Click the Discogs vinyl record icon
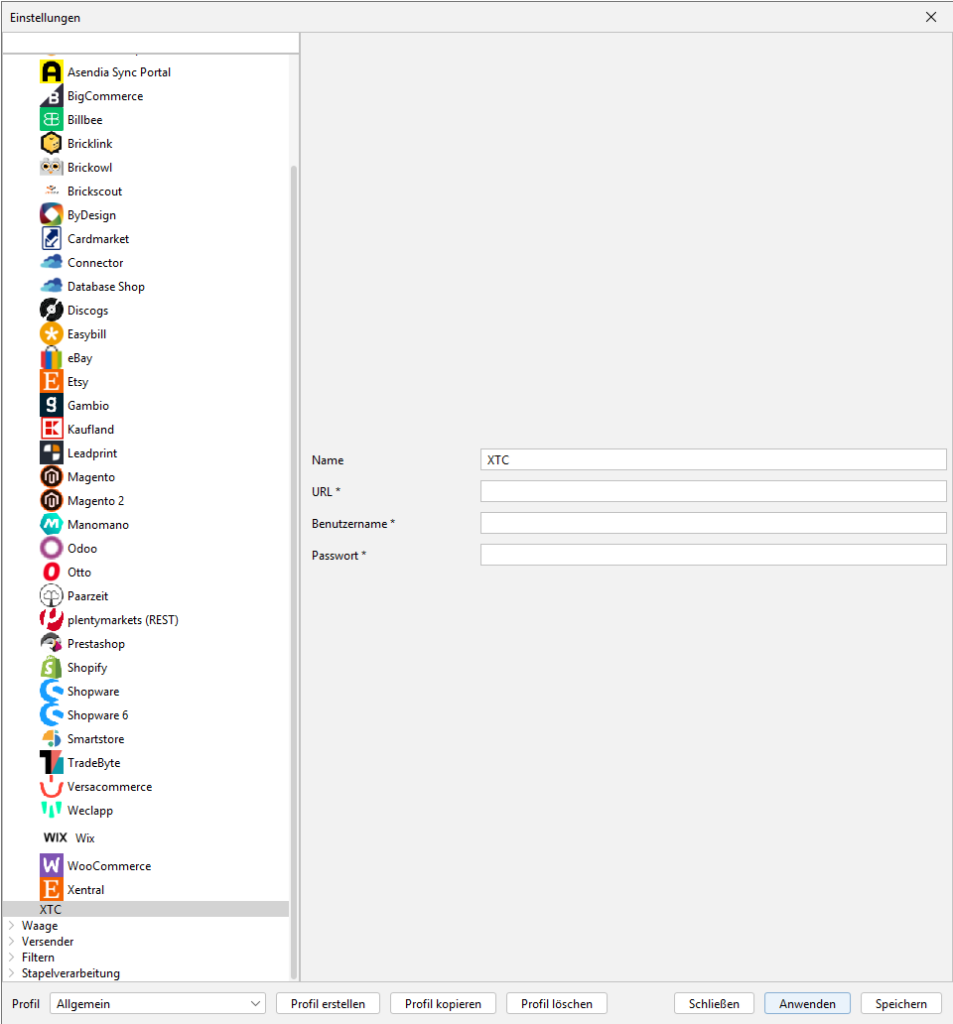953x1024 pixels. click(x=51, y=310)
